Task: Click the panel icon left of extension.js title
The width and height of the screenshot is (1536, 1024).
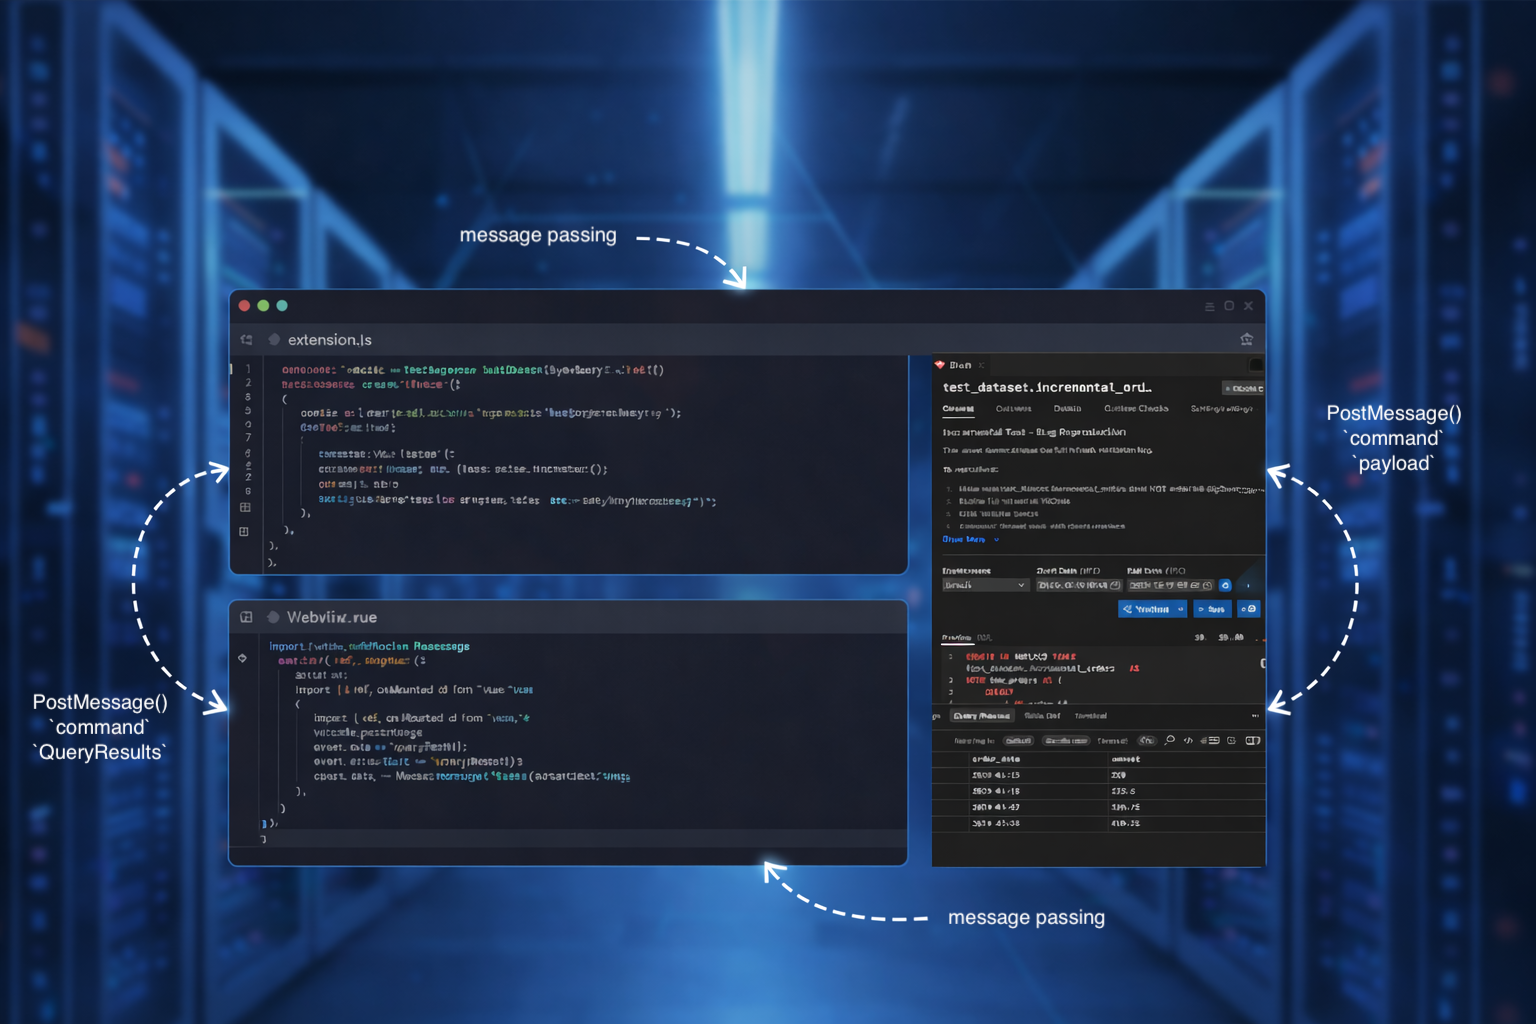Action: (x=247, y=340)
